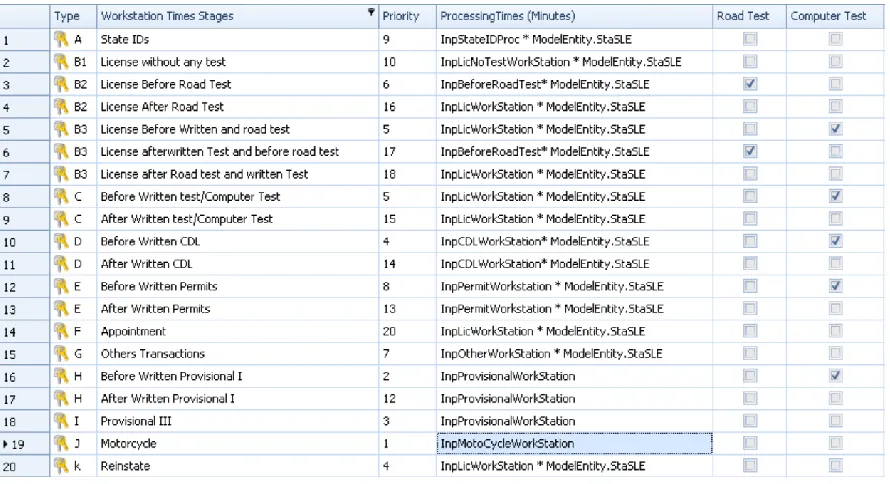Click 'After Written CDL' stage cell
The image size is (890, 484).
[x=237, y=264]
